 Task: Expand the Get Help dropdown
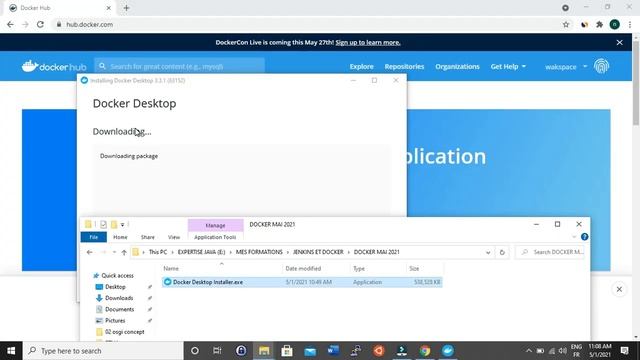(x=508, y=67)
